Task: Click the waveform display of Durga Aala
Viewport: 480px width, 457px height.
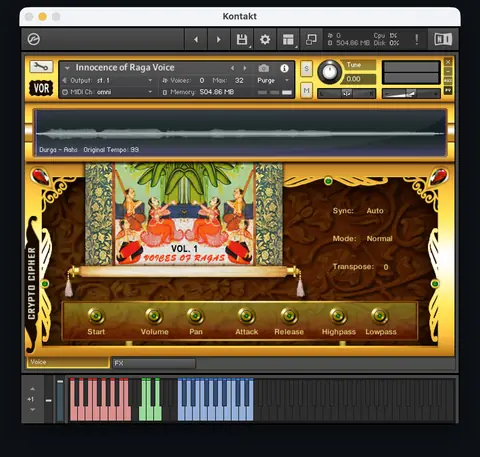Action: coord(240,133)
